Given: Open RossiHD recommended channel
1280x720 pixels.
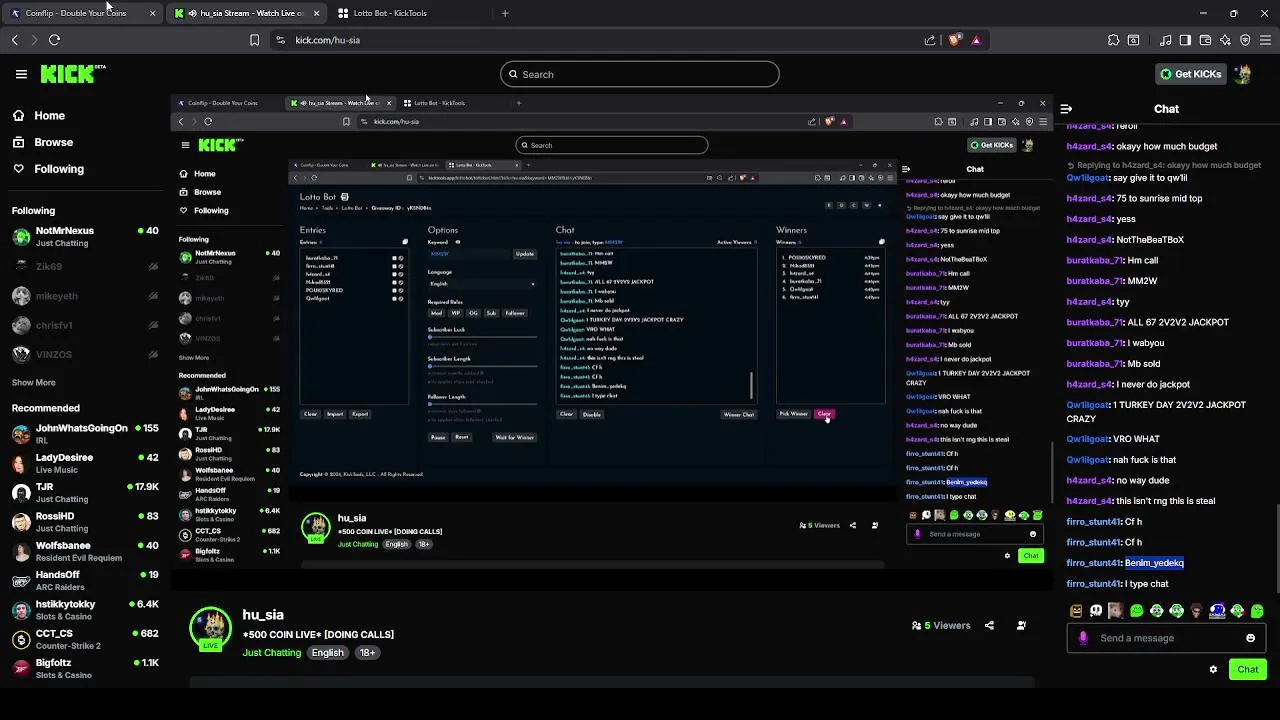Looking at the screenshot, I should click(84, 522).
